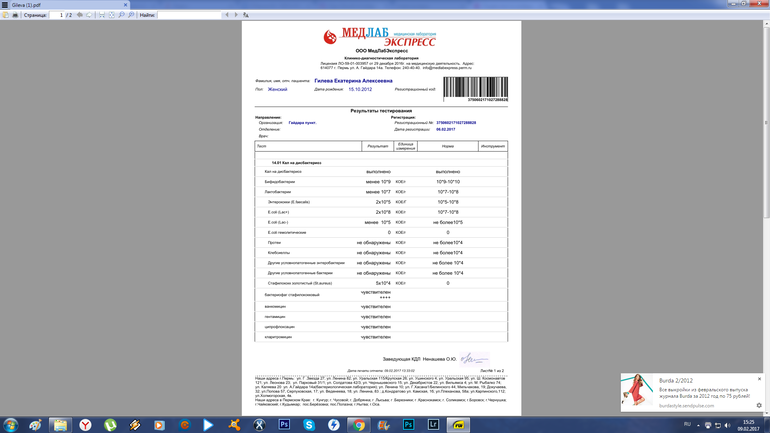The height and width of the screenshot is (433, 770).
Task: Open Skype from the taskbar
Action: (309, 425)
